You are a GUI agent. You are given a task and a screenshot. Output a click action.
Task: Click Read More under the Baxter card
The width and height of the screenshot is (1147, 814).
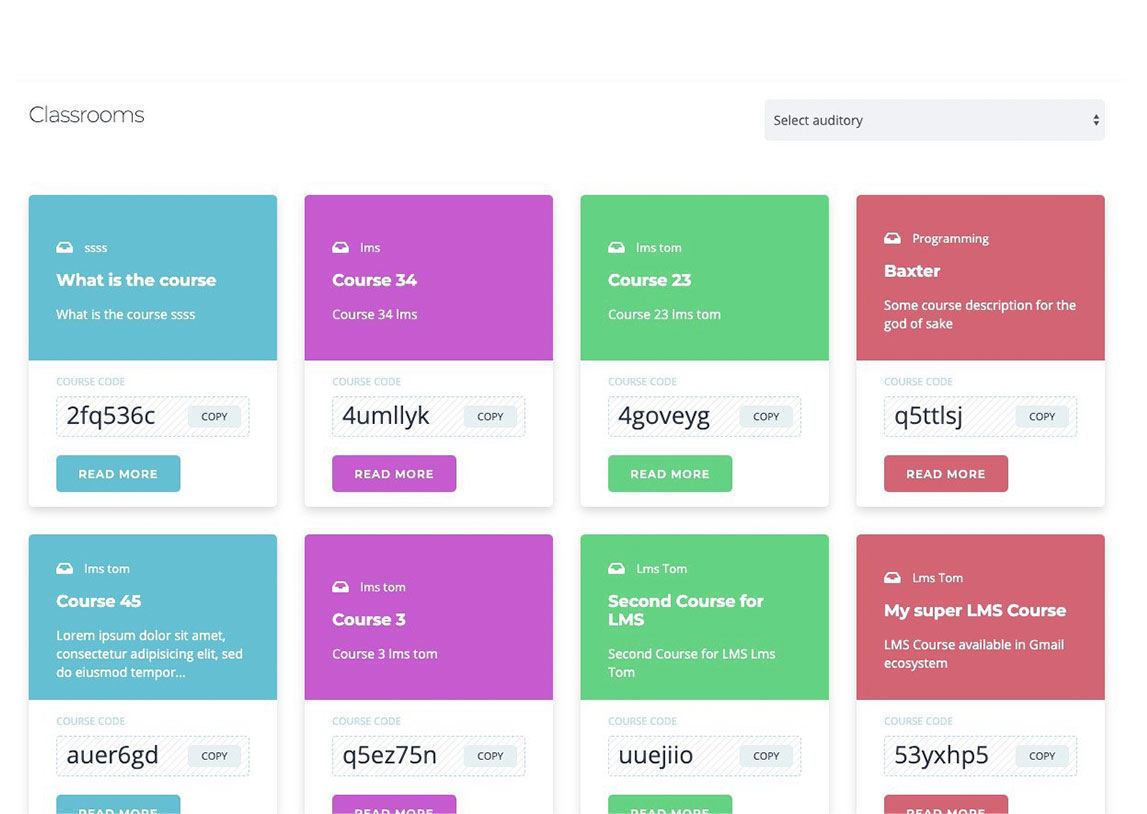(945, 474)
